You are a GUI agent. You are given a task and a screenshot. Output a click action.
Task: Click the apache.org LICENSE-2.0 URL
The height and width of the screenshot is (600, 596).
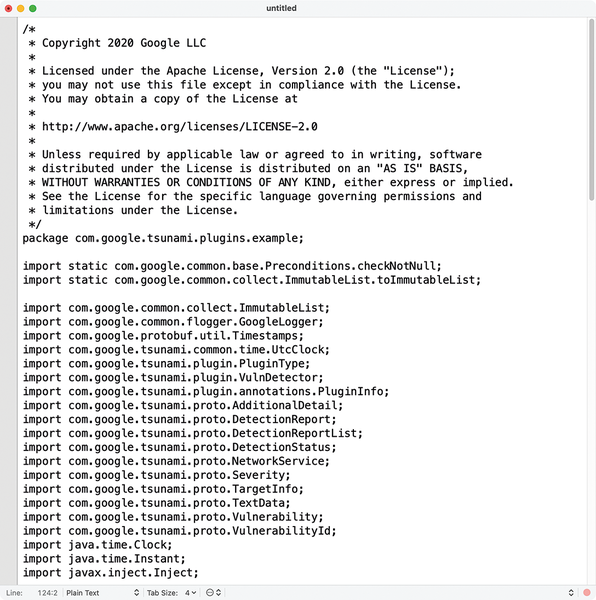(x=180, y=127)
